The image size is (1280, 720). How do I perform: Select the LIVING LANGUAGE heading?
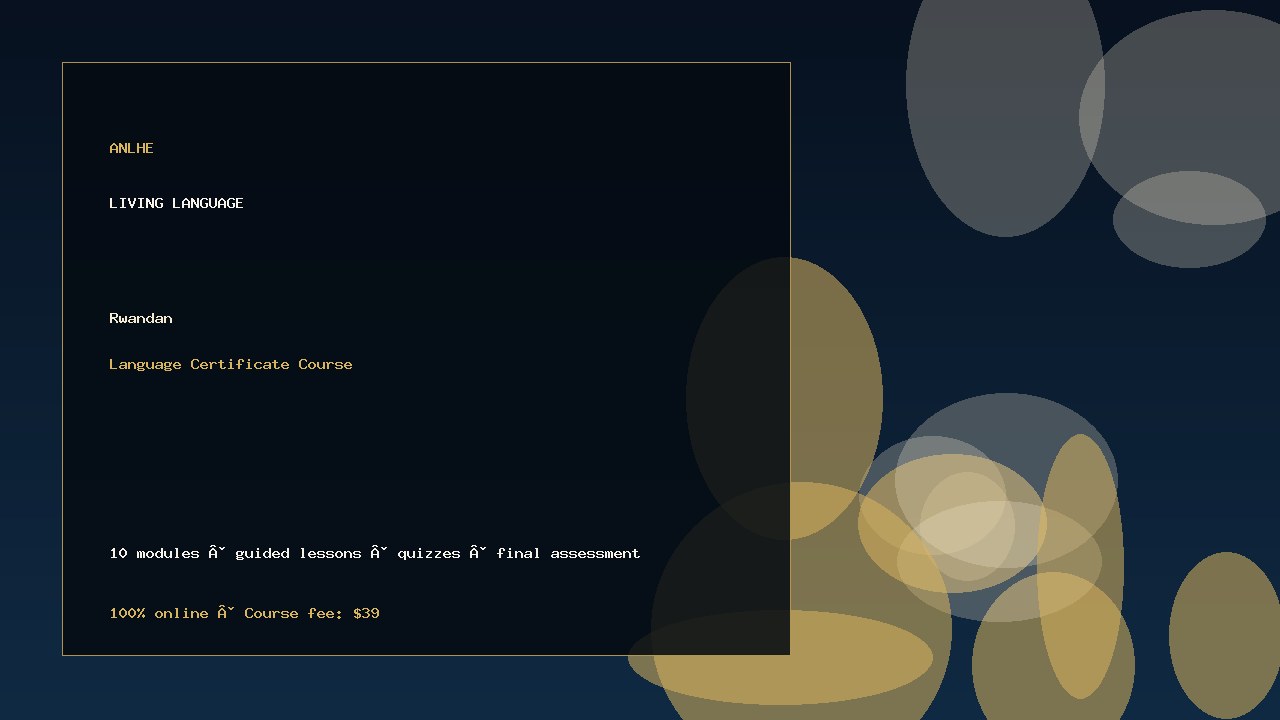point(176,203)
